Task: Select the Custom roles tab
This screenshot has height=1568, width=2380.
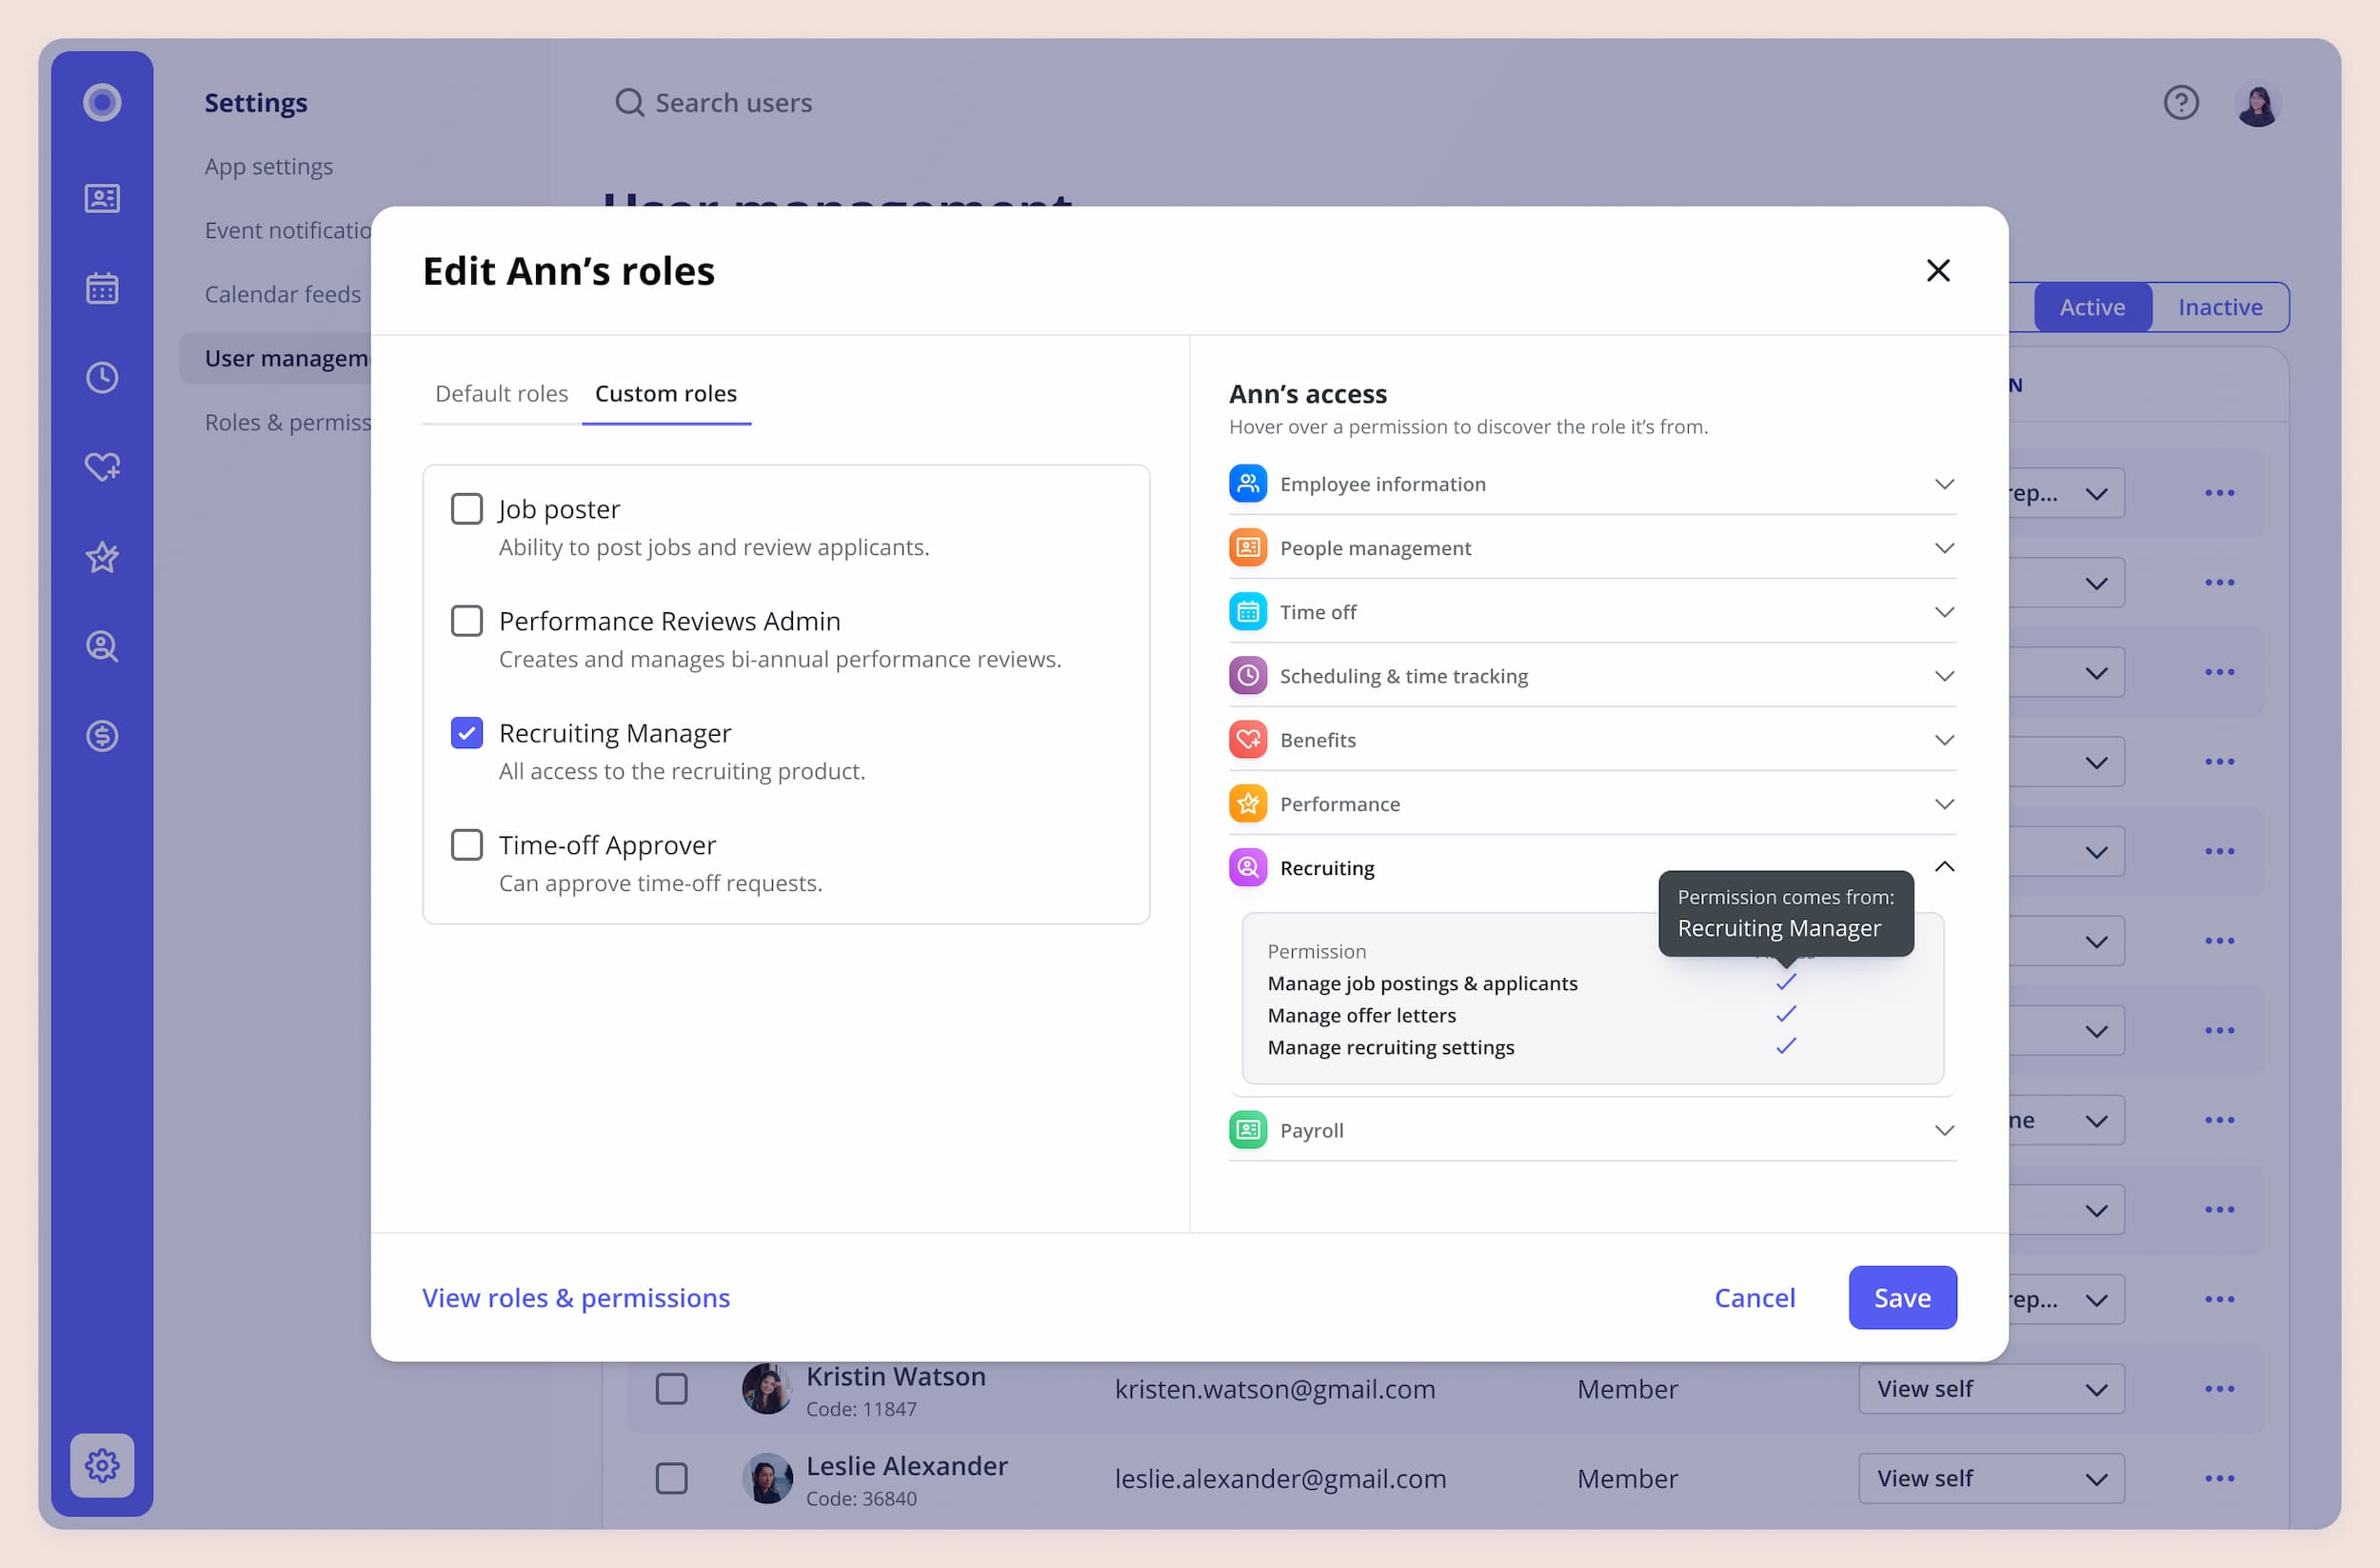Action: [666, 393]
